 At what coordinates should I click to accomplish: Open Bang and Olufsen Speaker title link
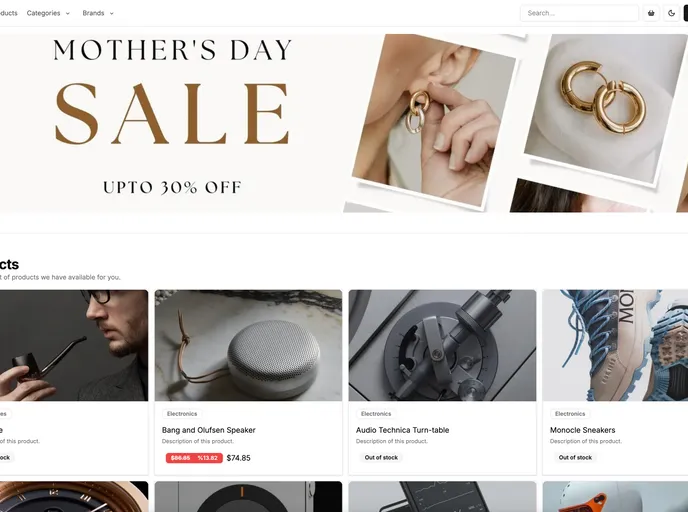[208, 430]
